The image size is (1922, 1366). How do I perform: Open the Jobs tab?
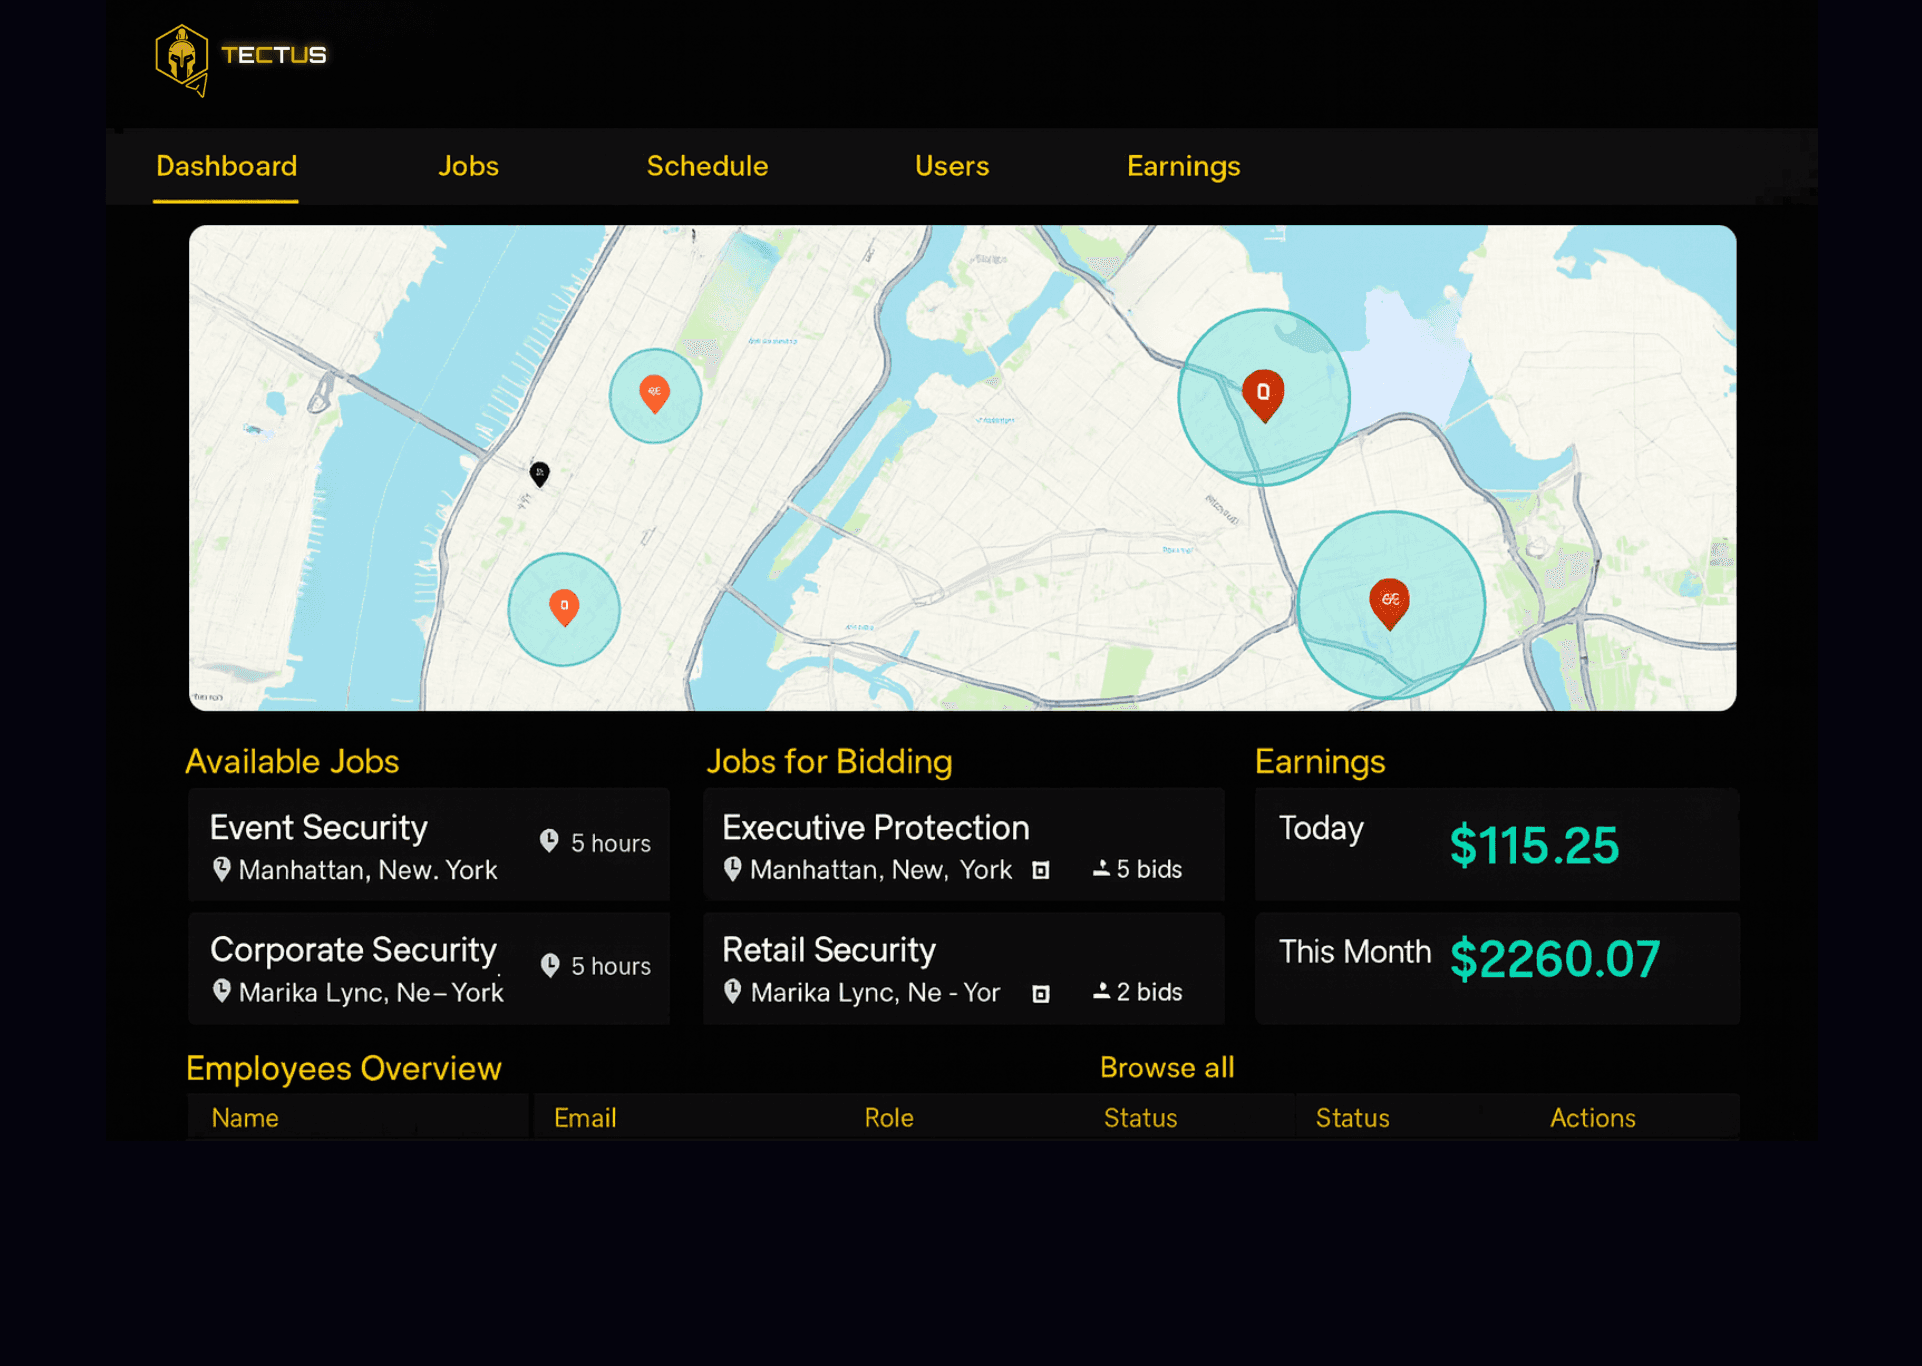468,166
